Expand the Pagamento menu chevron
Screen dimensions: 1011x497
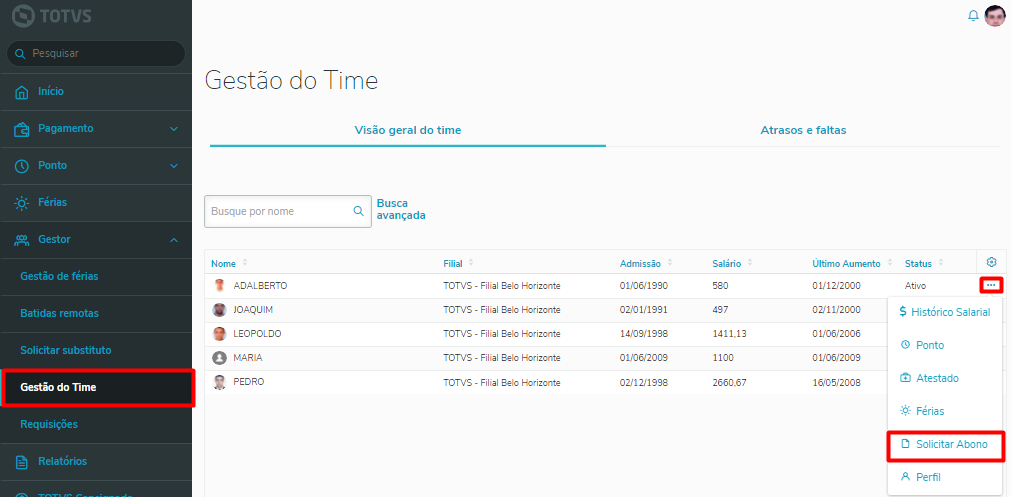click(173, 129)
